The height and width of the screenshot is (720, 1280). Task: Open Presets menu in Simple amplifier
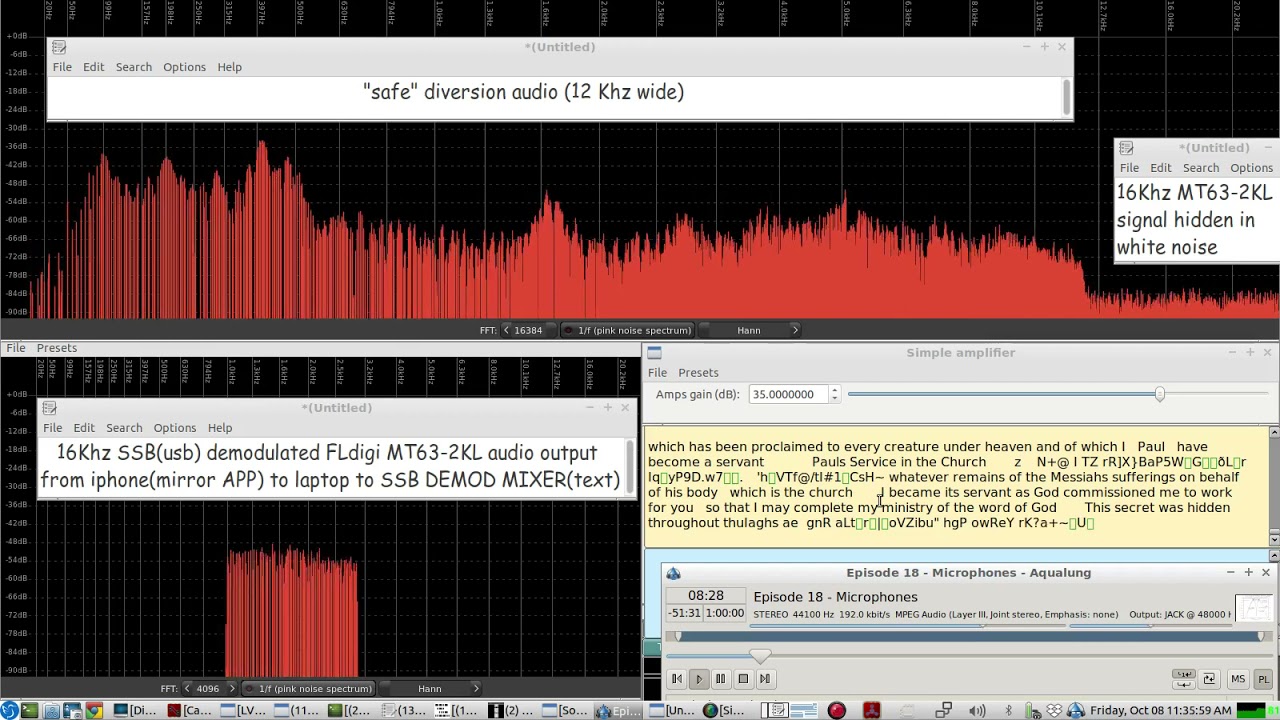click(698, 372)
